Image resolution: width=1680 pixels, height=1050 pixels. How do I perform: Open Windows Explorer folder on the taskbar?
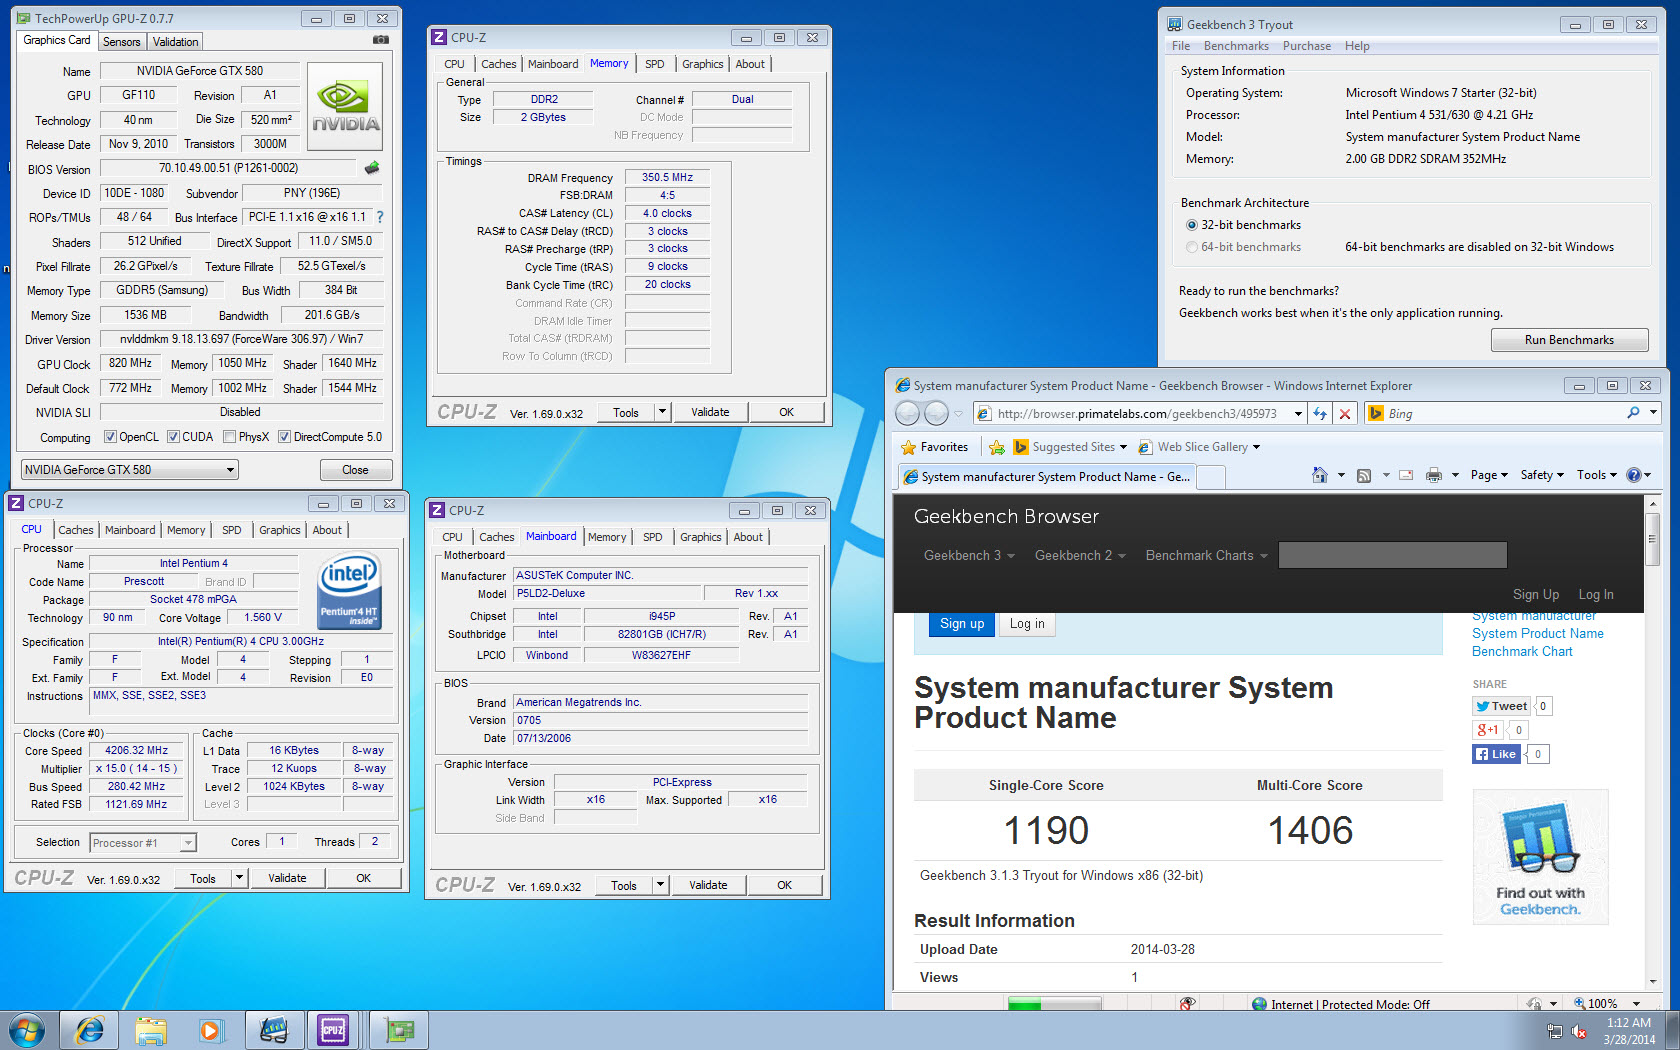(151, 1030)
